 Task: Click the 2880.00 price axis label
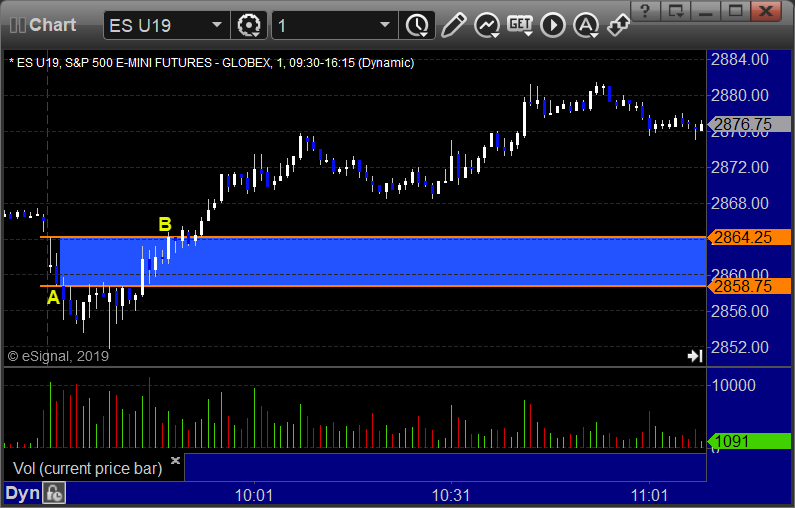pyautogui.click(x=740, y=95)
